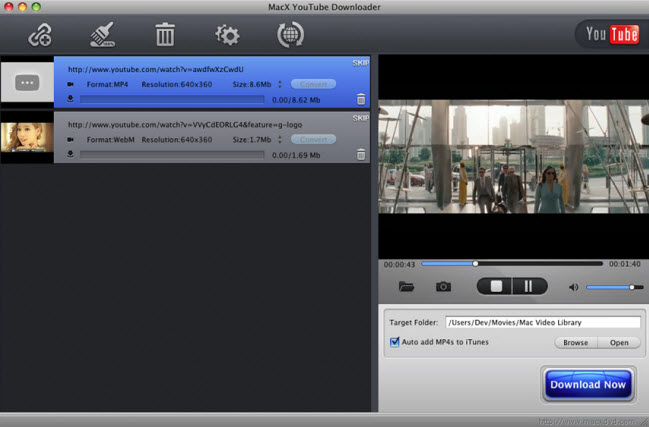649x427 pixels.
Task: Click the Clear completed broom icon
Action: point(102,35)
